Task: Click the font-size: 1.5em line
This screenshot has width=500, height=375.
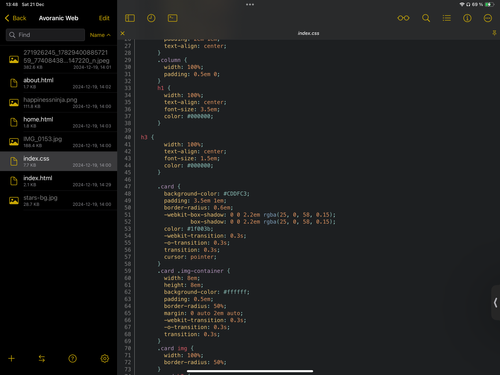Action: pyautogui.click(x=191, y=158)
